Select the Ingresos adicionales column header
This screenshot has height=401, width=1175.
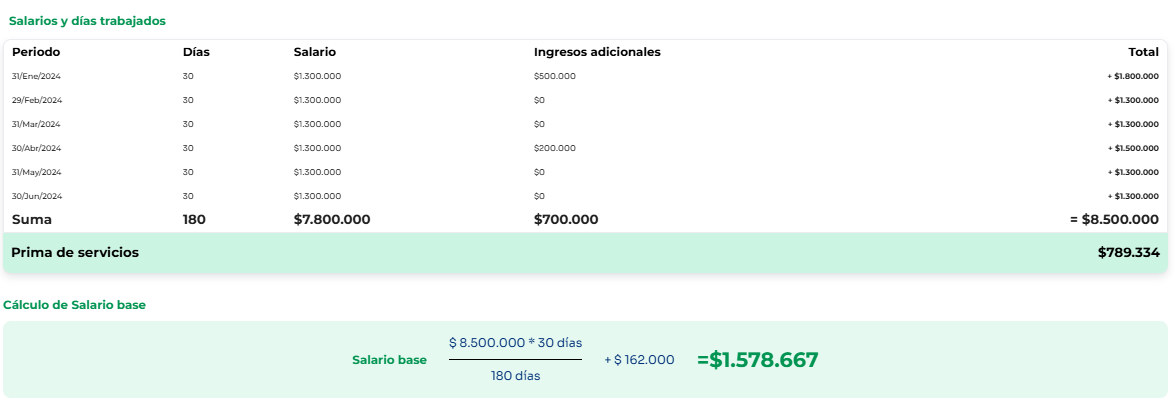click(597, 52)
